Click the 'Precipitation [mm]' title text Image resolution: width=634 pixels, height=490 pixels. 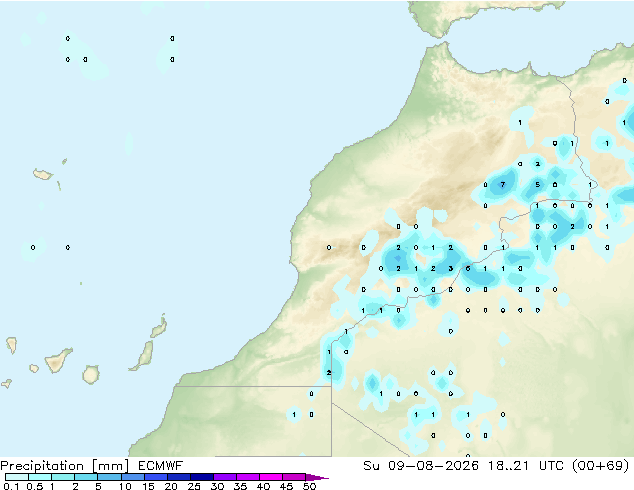65,466
